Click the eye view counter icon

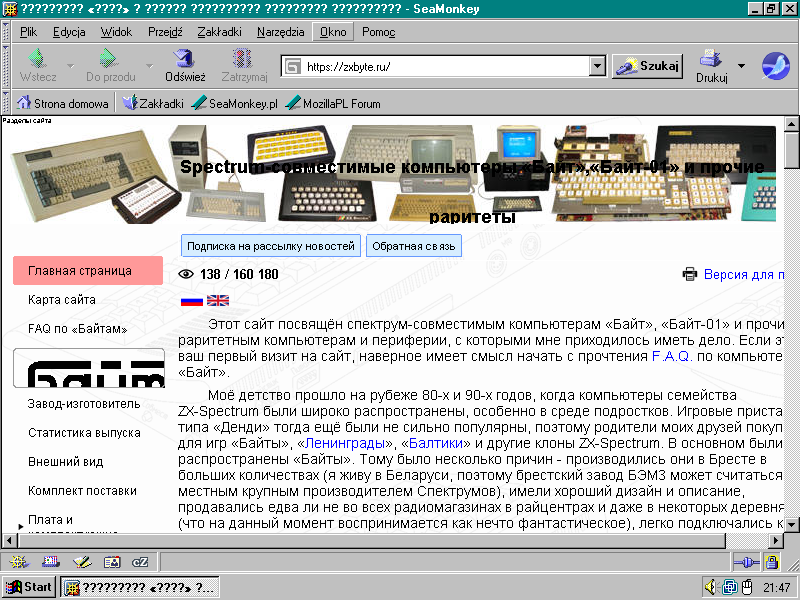click(x=186, y=274)
